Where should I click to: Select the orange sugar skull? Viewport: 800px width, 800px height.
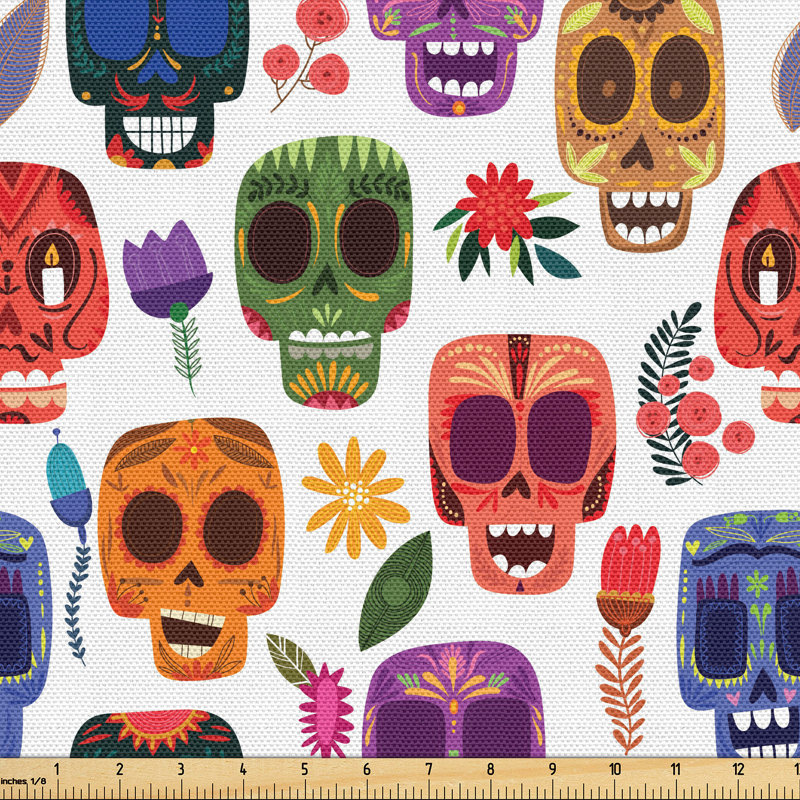point(191,549)
